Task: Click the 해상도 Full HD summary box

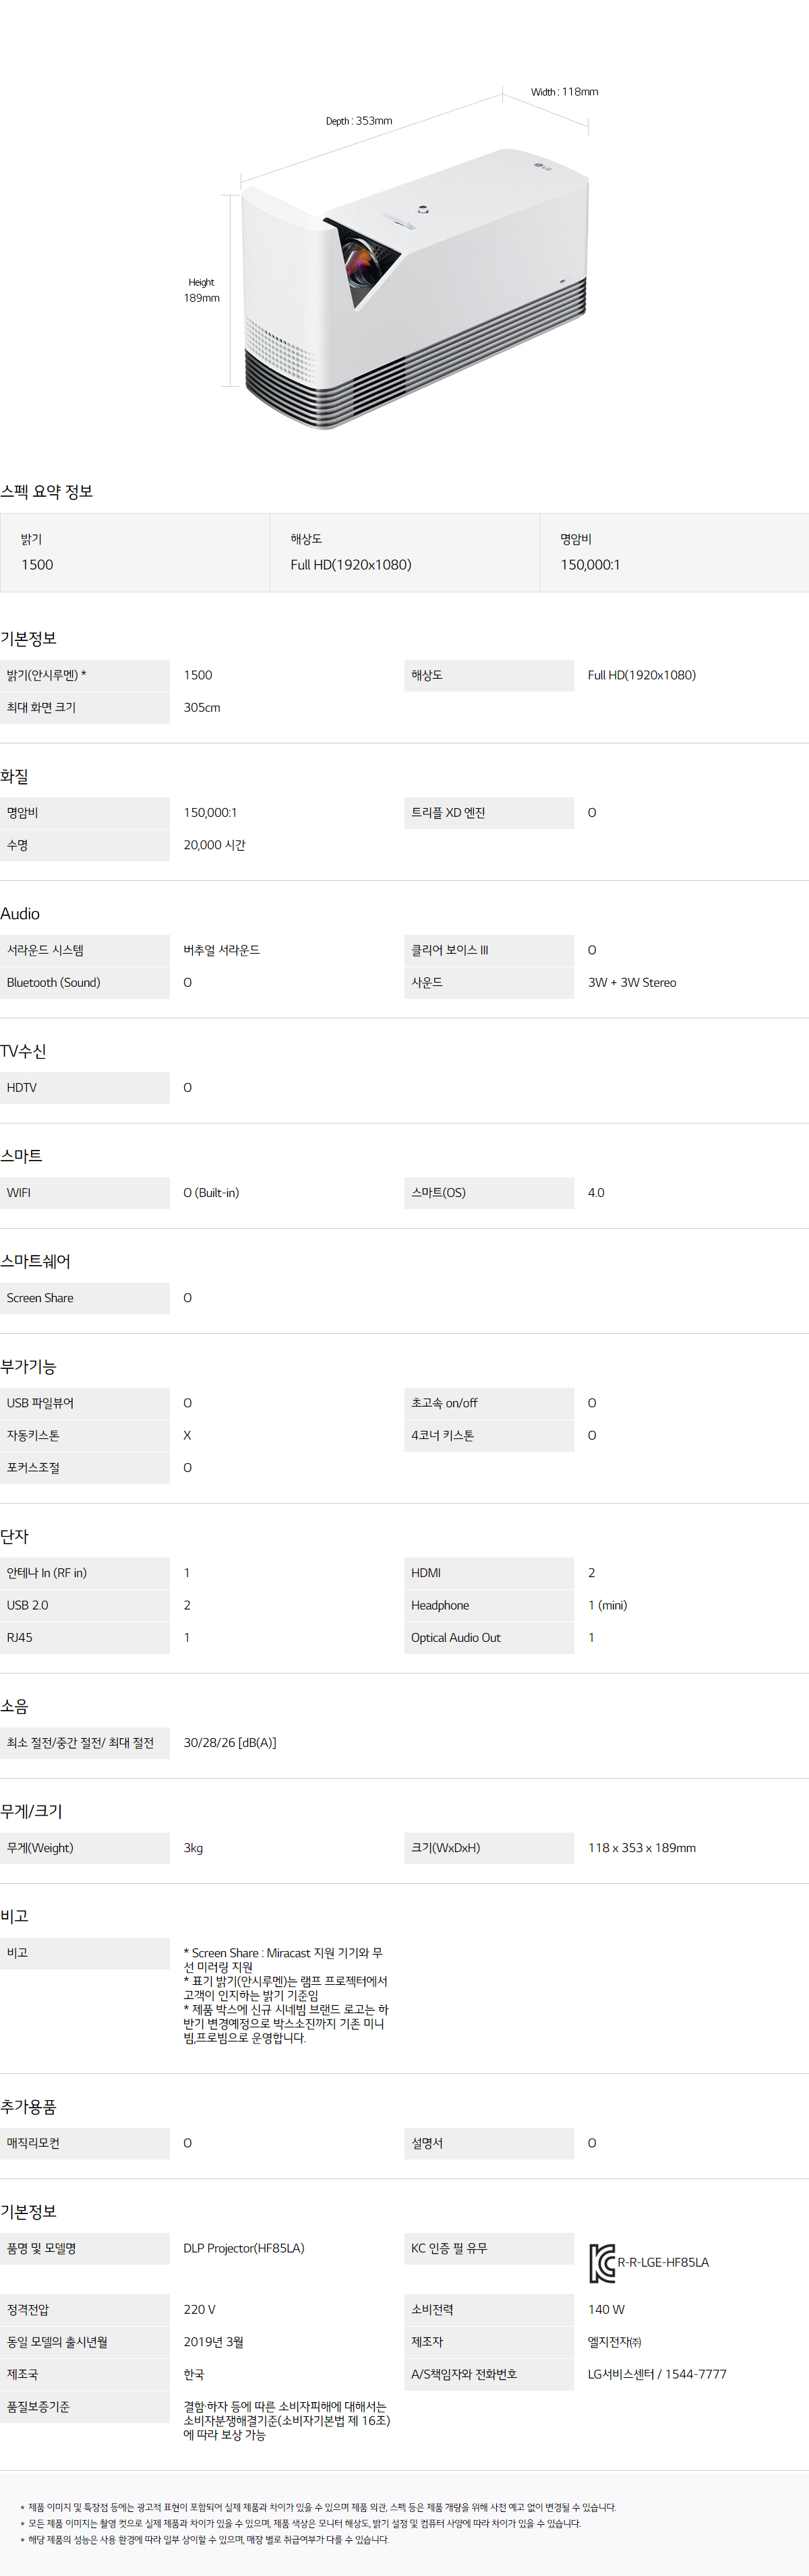Action: pos(404,552)
